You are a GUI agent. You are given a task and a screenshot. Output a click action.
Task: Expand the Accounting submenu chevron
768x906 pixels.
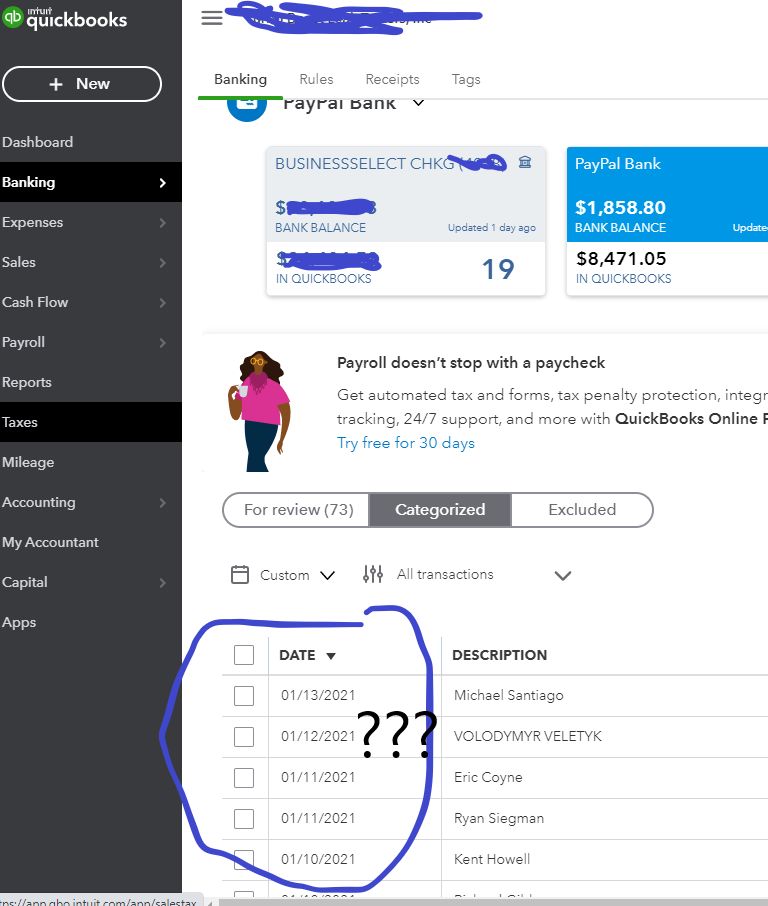162,503
